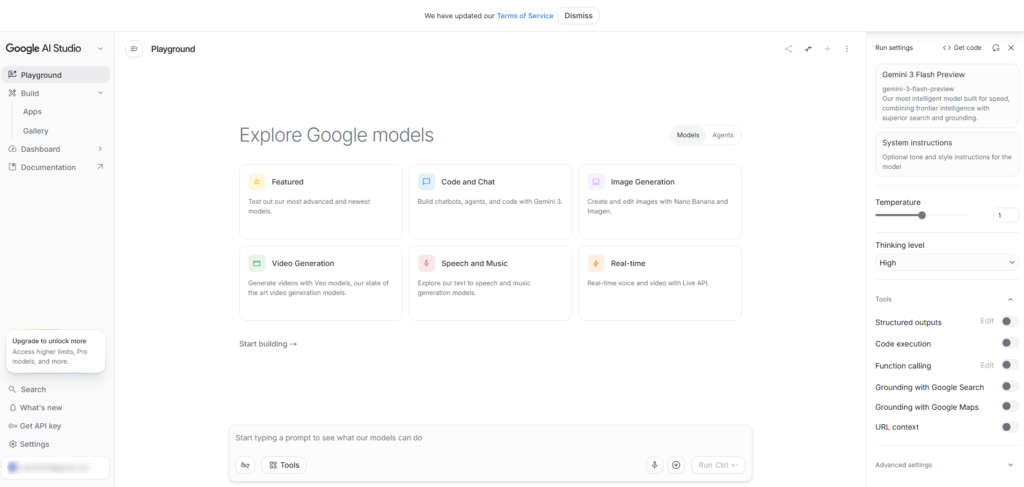Click the compare mode icon in header
This screenshot has width=1024, height=487.
(x=808, y=49)
